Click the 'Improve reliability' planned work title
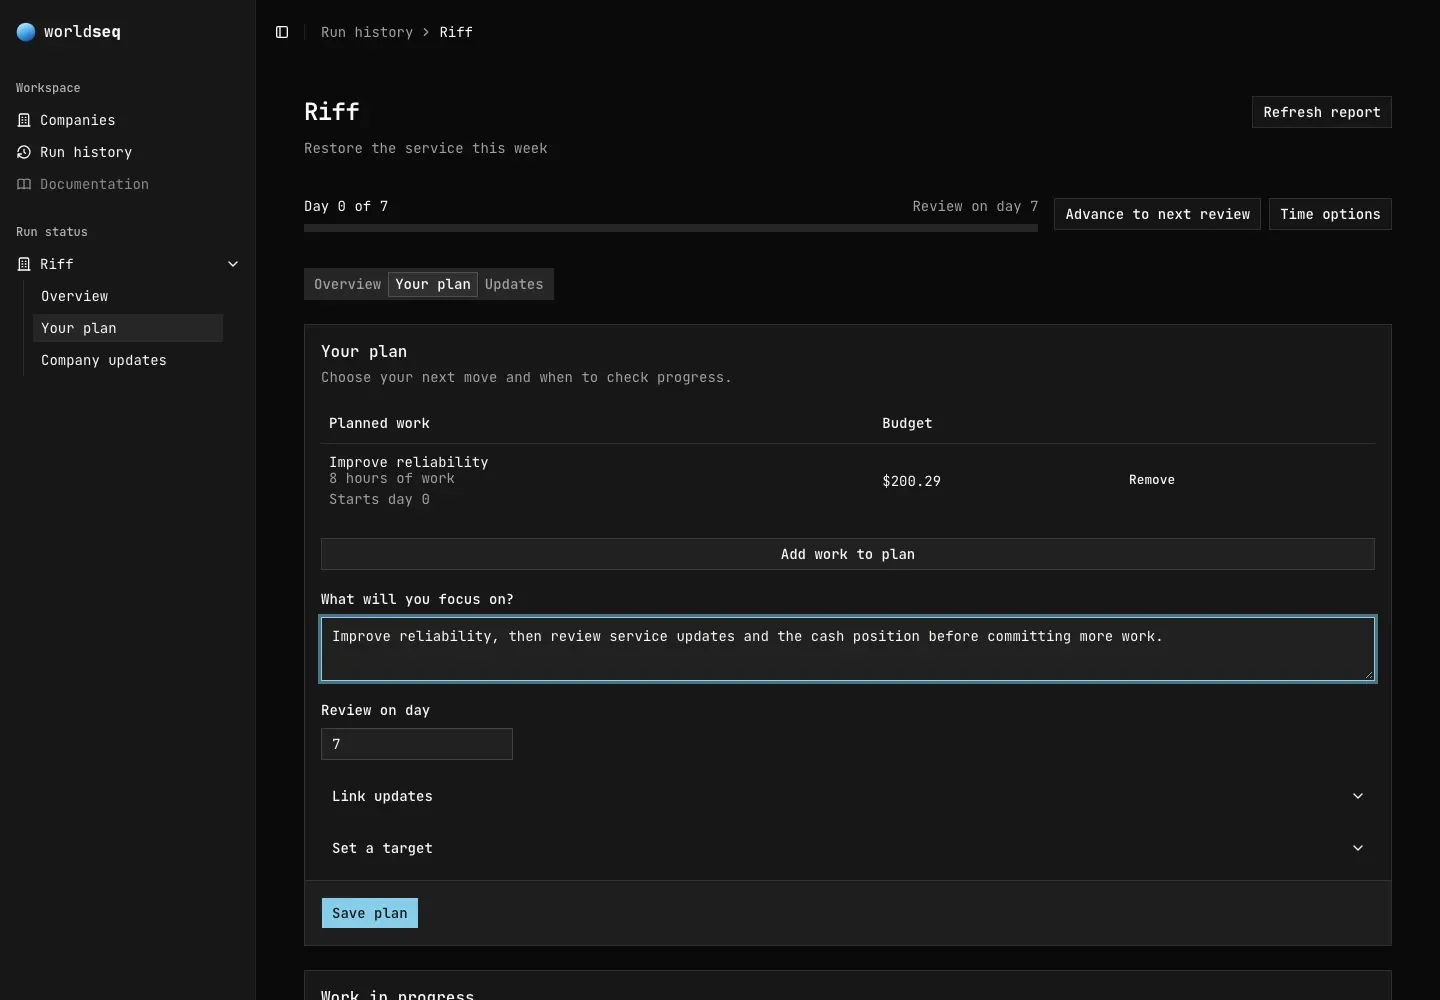The image size is (1440, 1000). (409, 462)
